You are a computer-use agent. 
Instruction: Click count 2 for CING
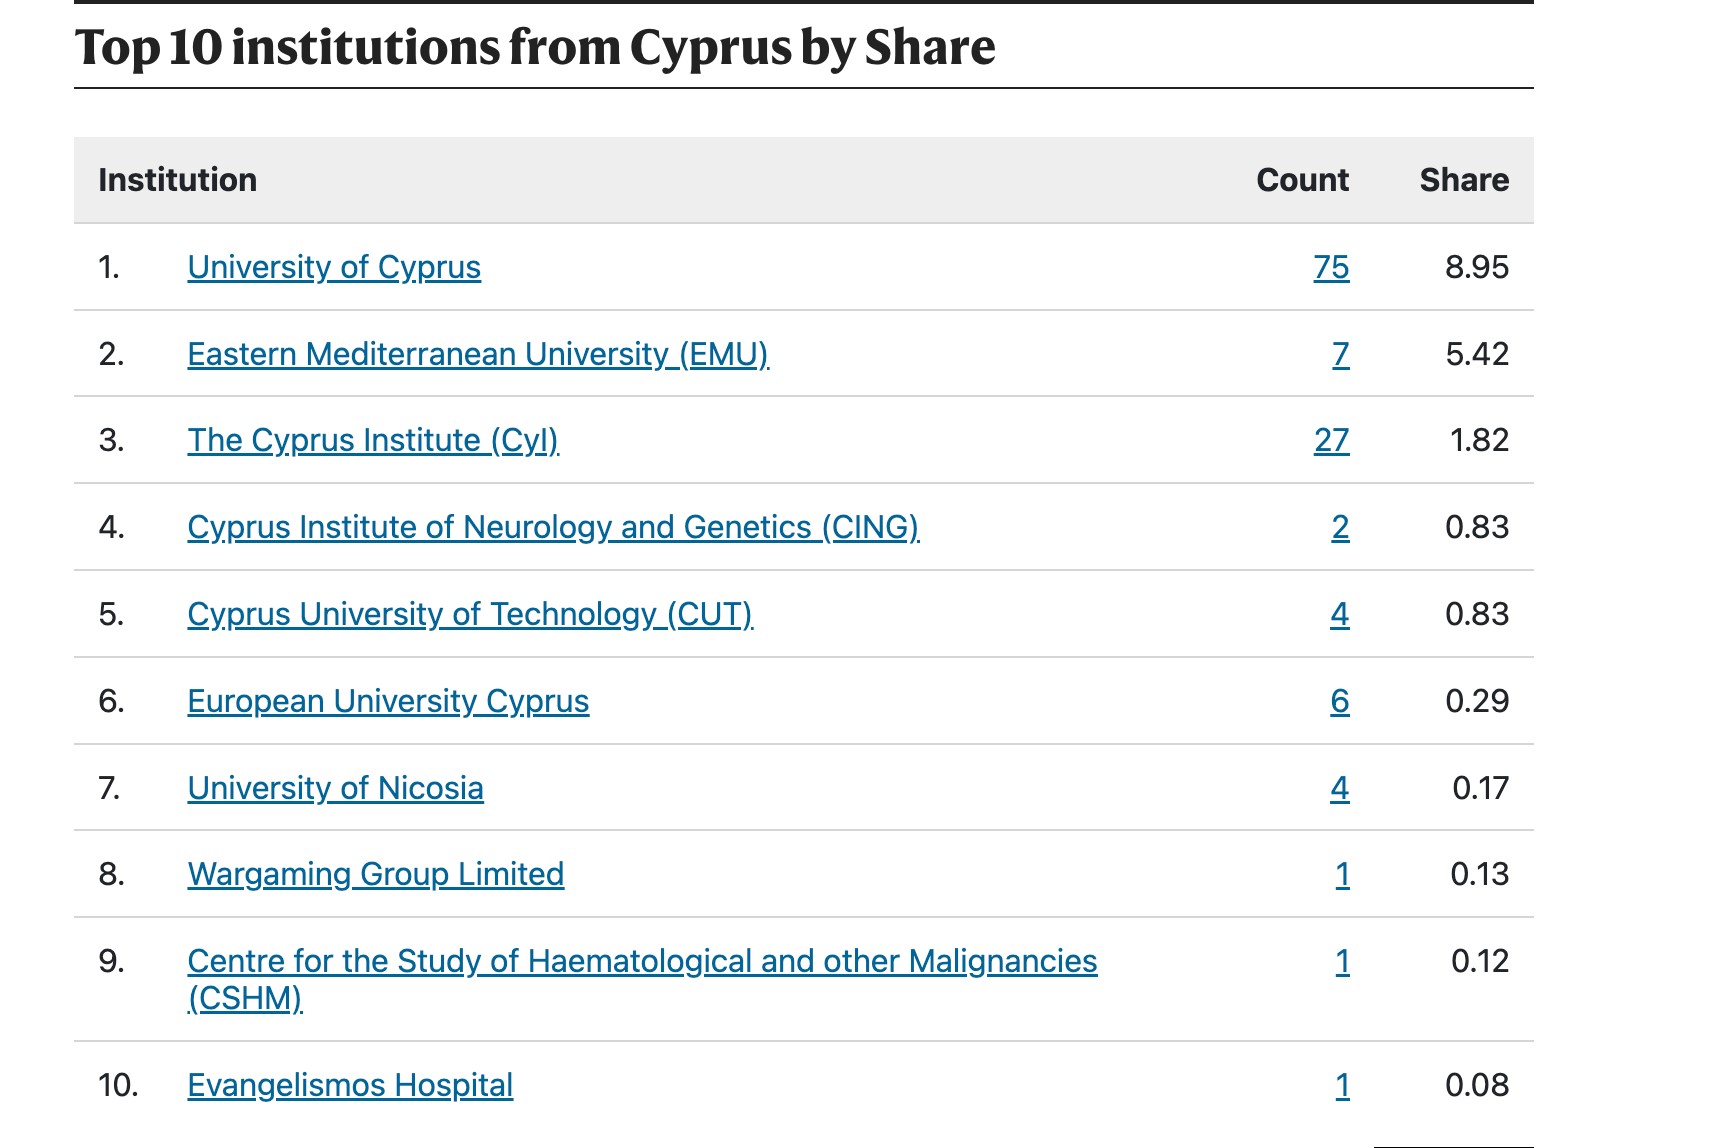pos(1340,527)
